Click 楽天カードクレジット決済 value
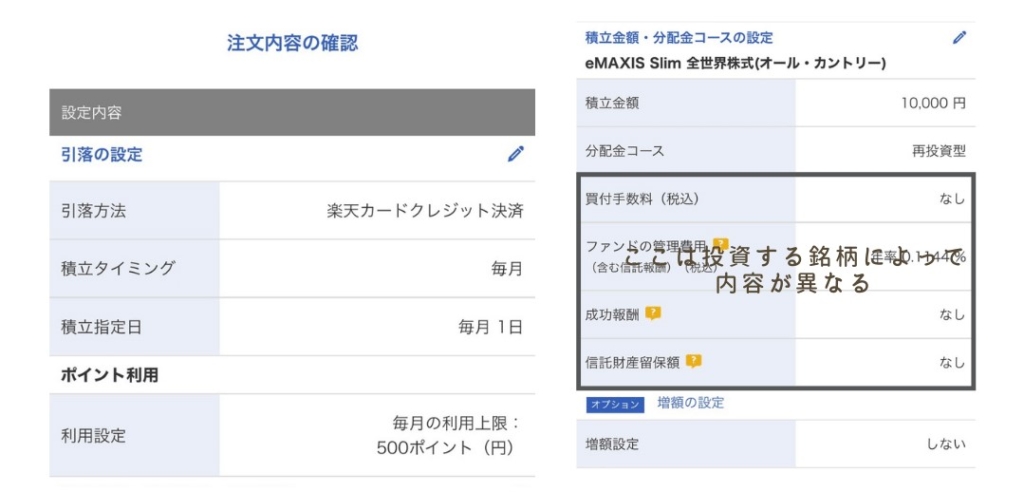 pyautogui.click(x=425, y=212)
